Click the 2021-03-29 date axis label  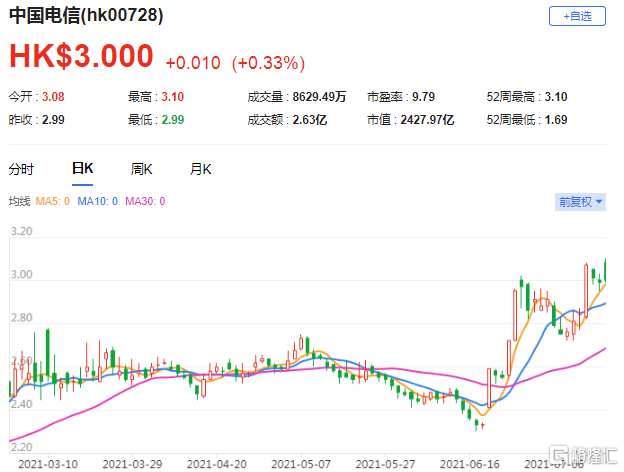coord(132,464)
